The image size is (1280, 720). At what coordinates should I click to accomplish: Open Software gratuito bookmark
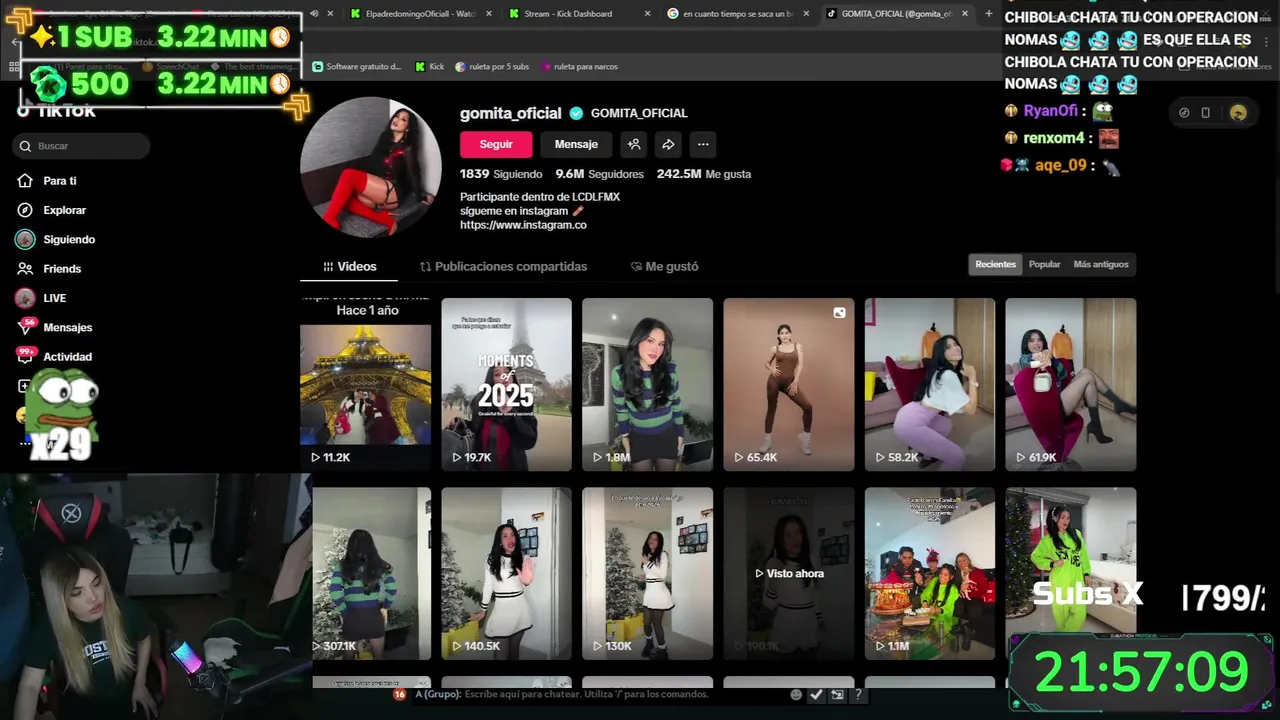[x=357, y=67]
